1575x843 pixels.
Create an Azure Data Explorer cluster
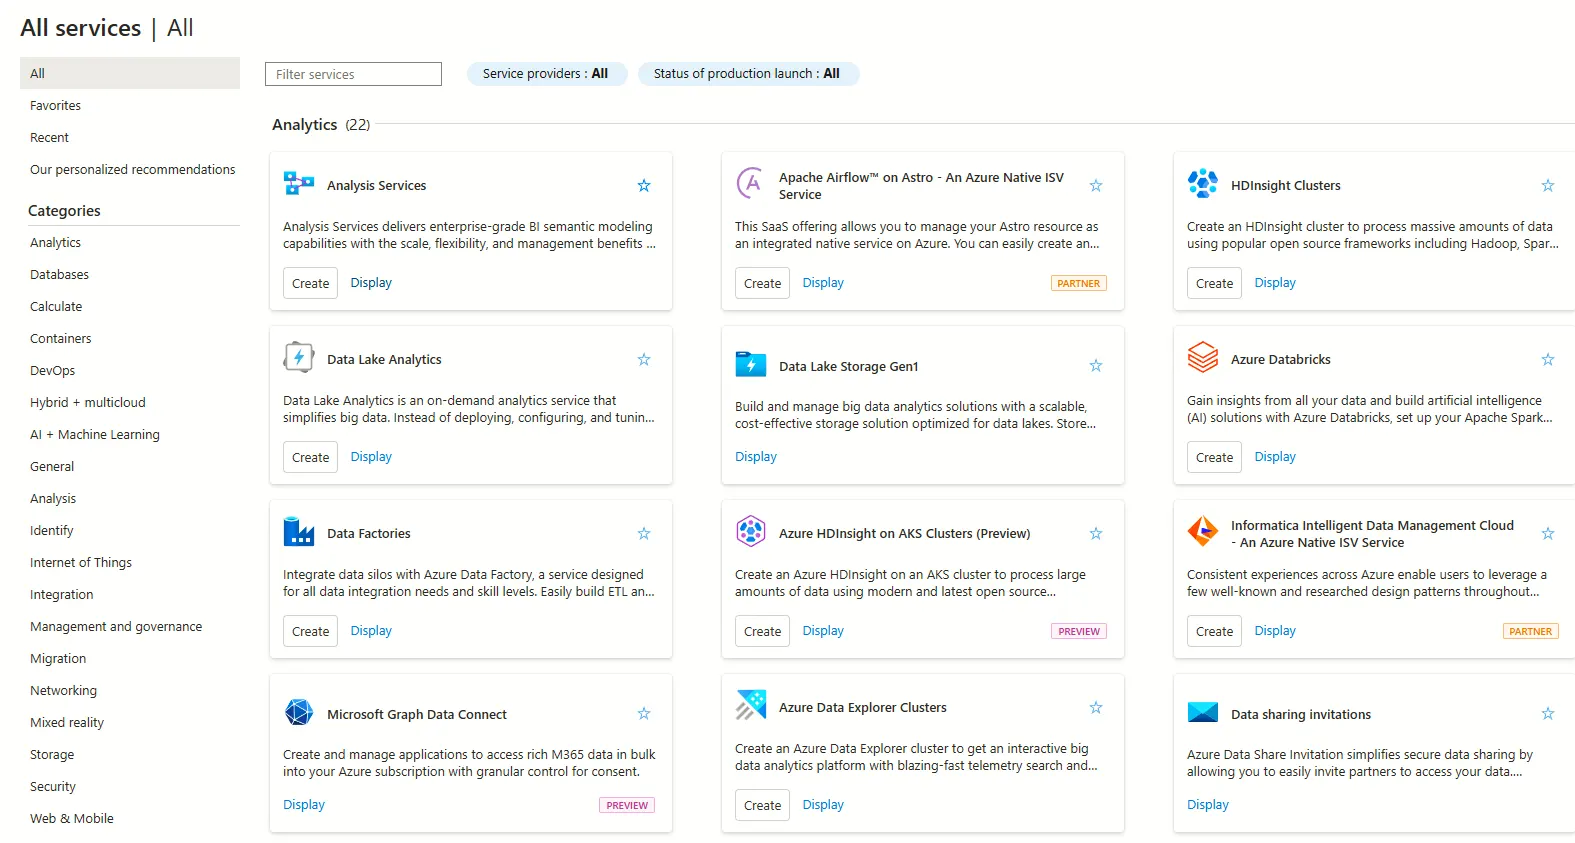[763, 805]
